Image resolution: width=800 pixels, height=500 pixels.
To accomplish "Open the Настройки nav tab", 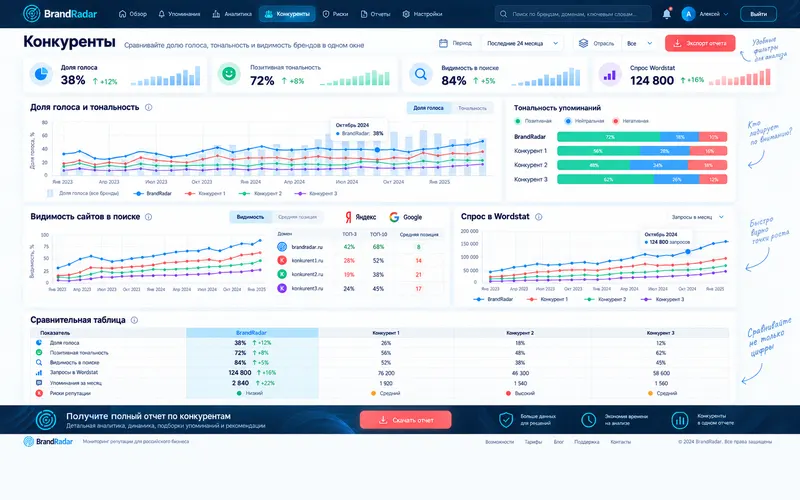I will [x=422, y=14].
